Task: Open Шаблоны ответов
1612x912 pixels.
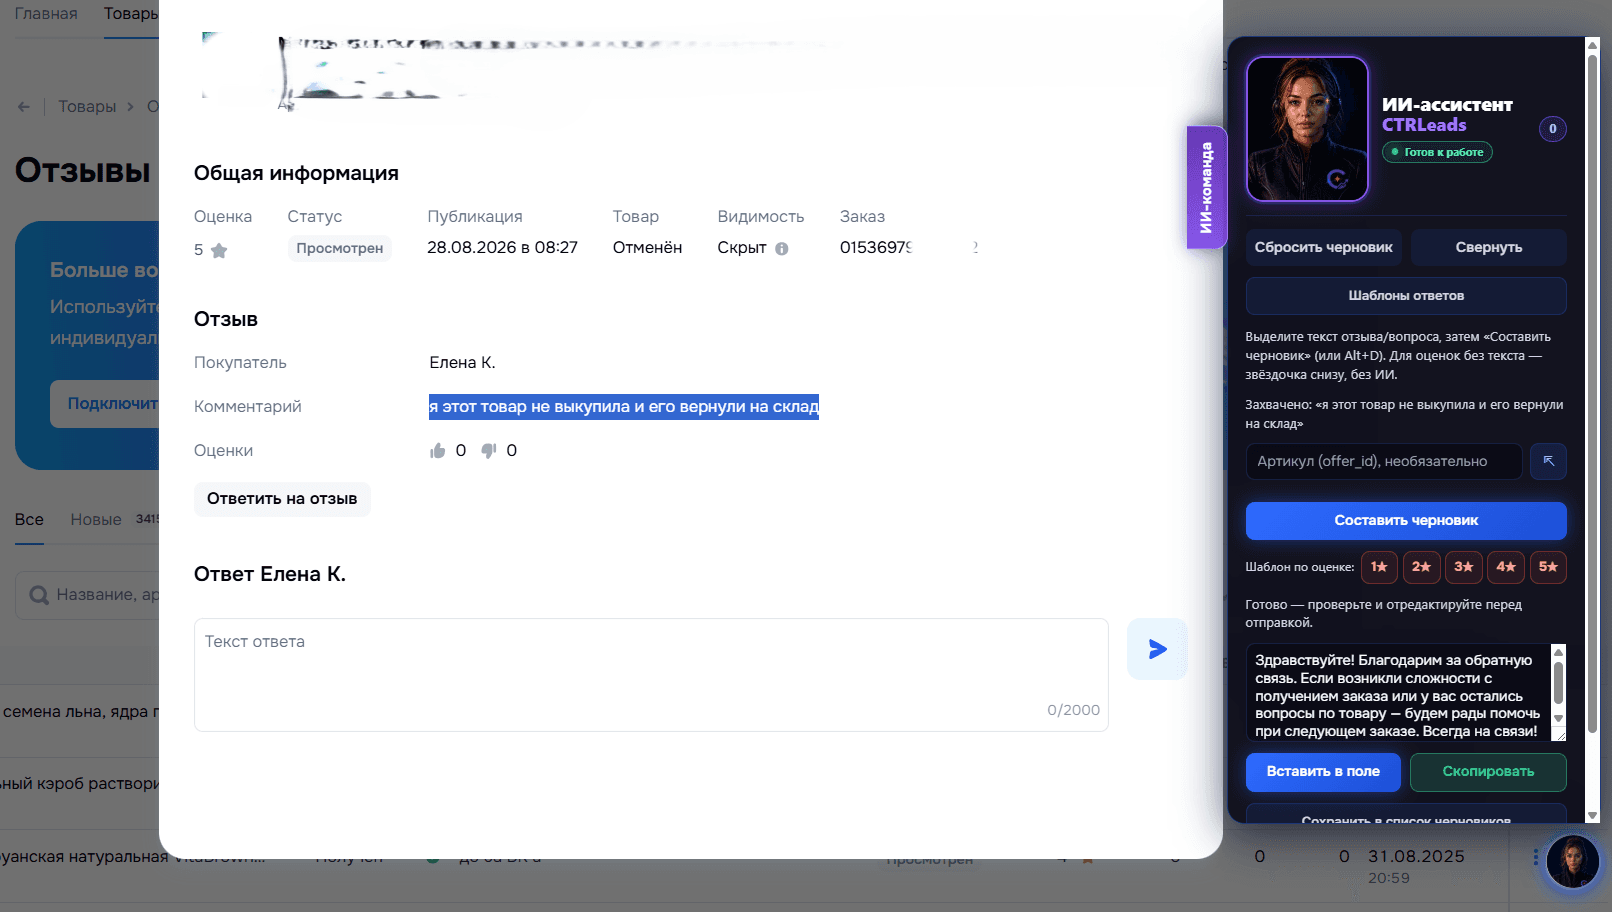Action: point(1406,296)
